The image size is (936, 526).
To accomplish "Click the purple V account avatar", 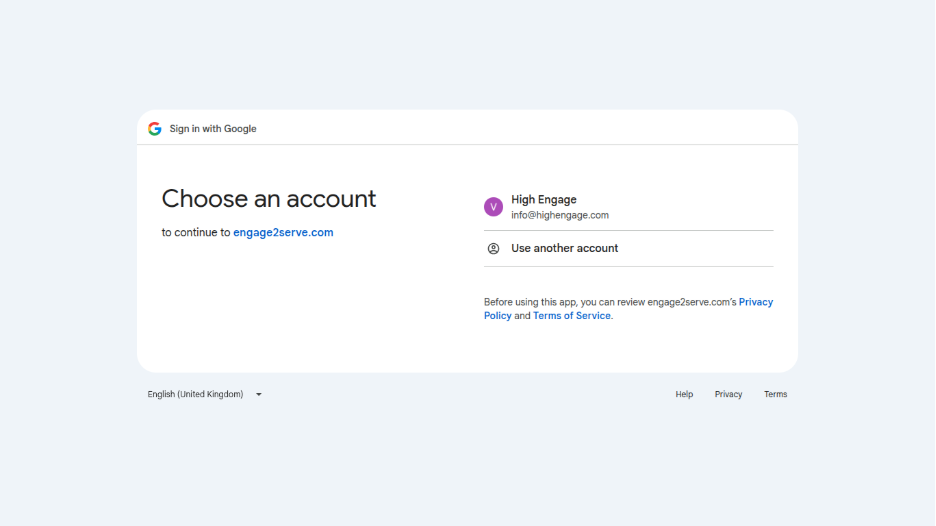I will click(493, 207).
